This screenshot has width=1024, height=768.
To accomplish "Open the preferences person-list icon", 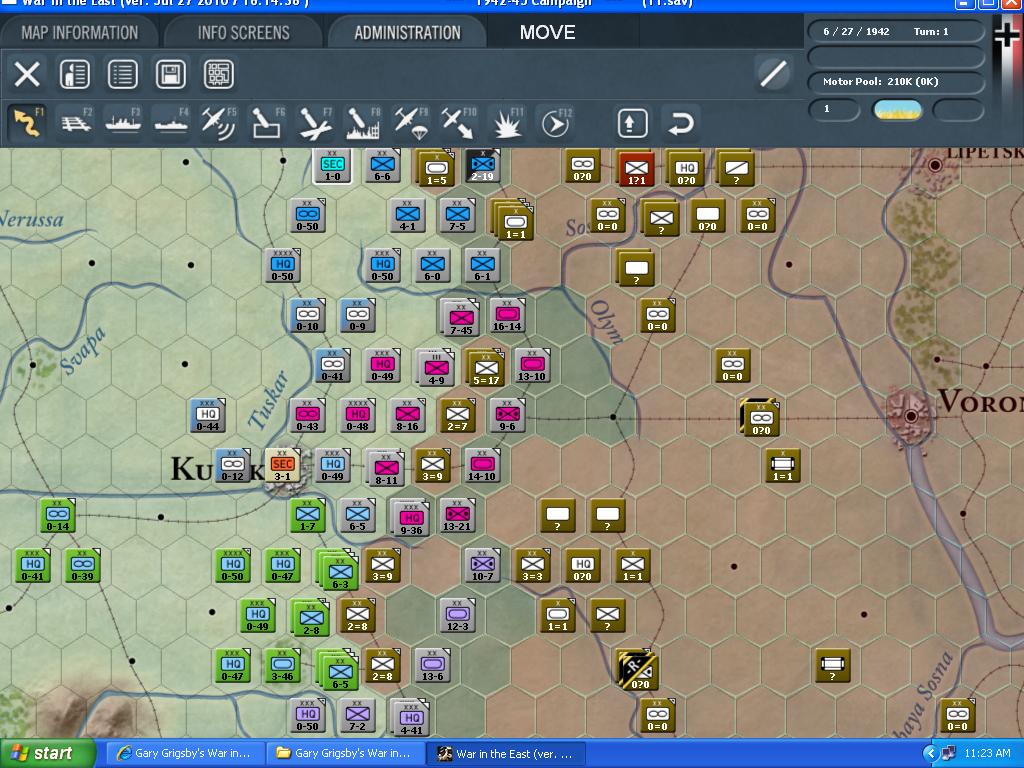I will 74,74.
